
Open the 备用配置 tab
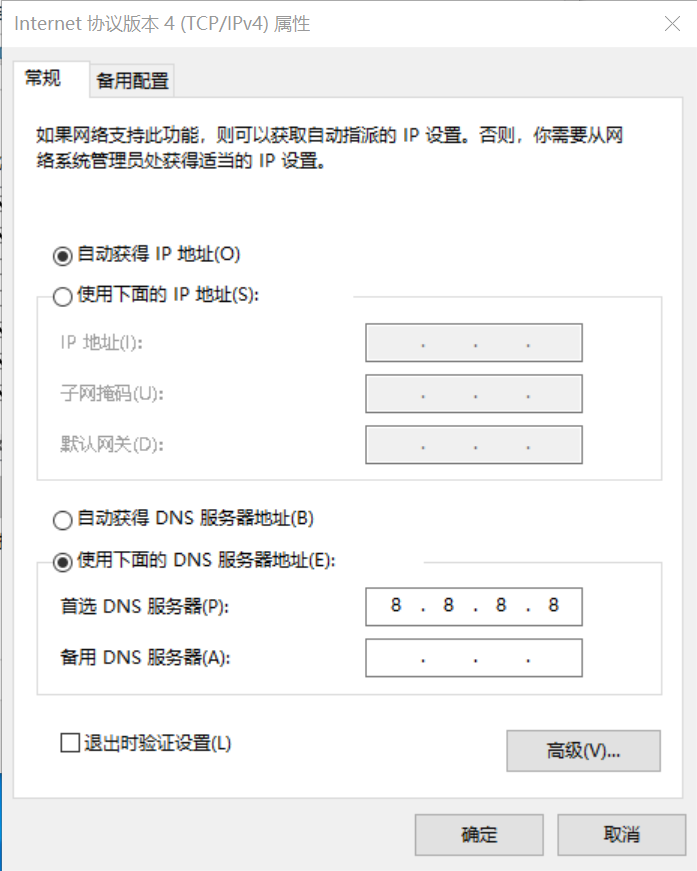coord(132,81)
